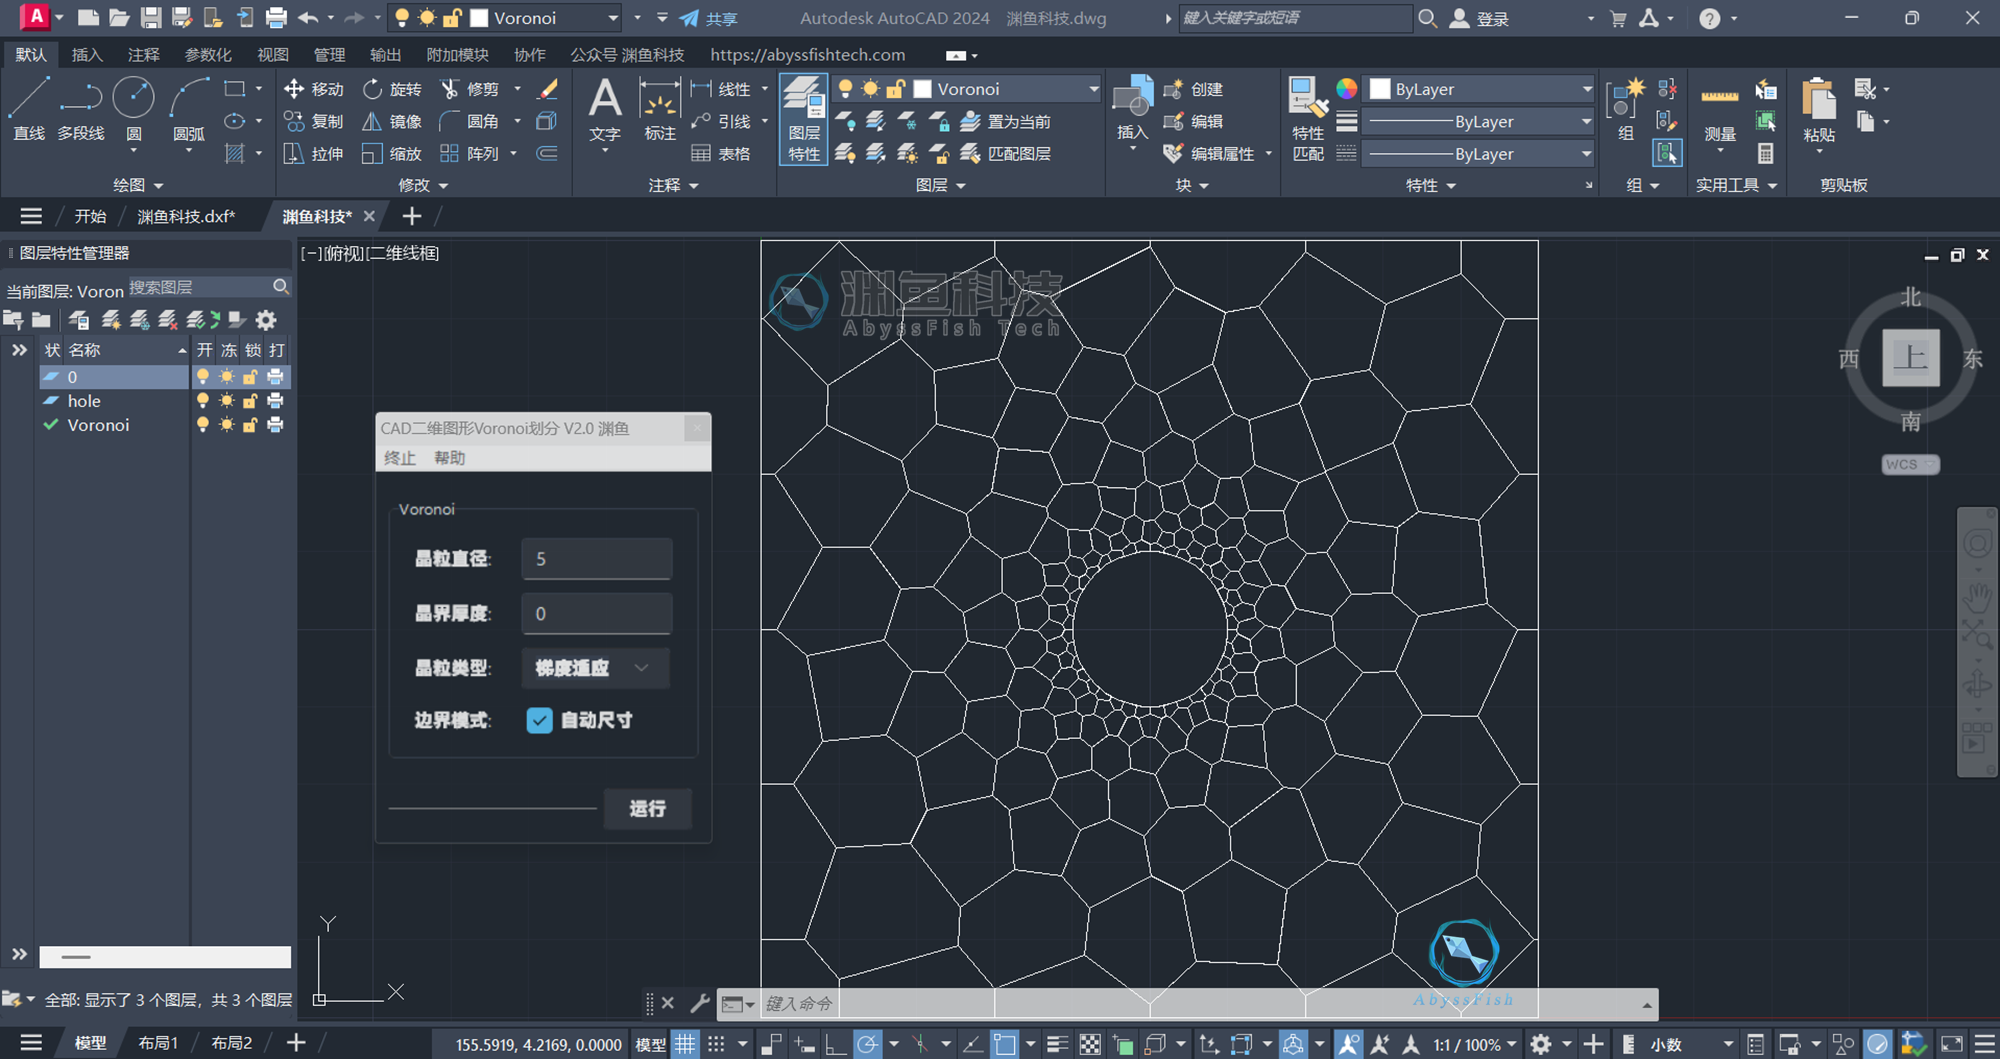Open Layer Properties (图层特性) in ribbon
The image size is (2000, 1059).
(x=804, y=118)
